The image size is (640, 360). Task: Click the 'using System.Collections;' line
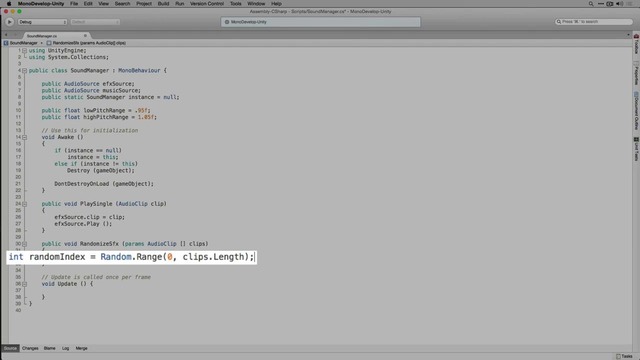tap(69, 57)
